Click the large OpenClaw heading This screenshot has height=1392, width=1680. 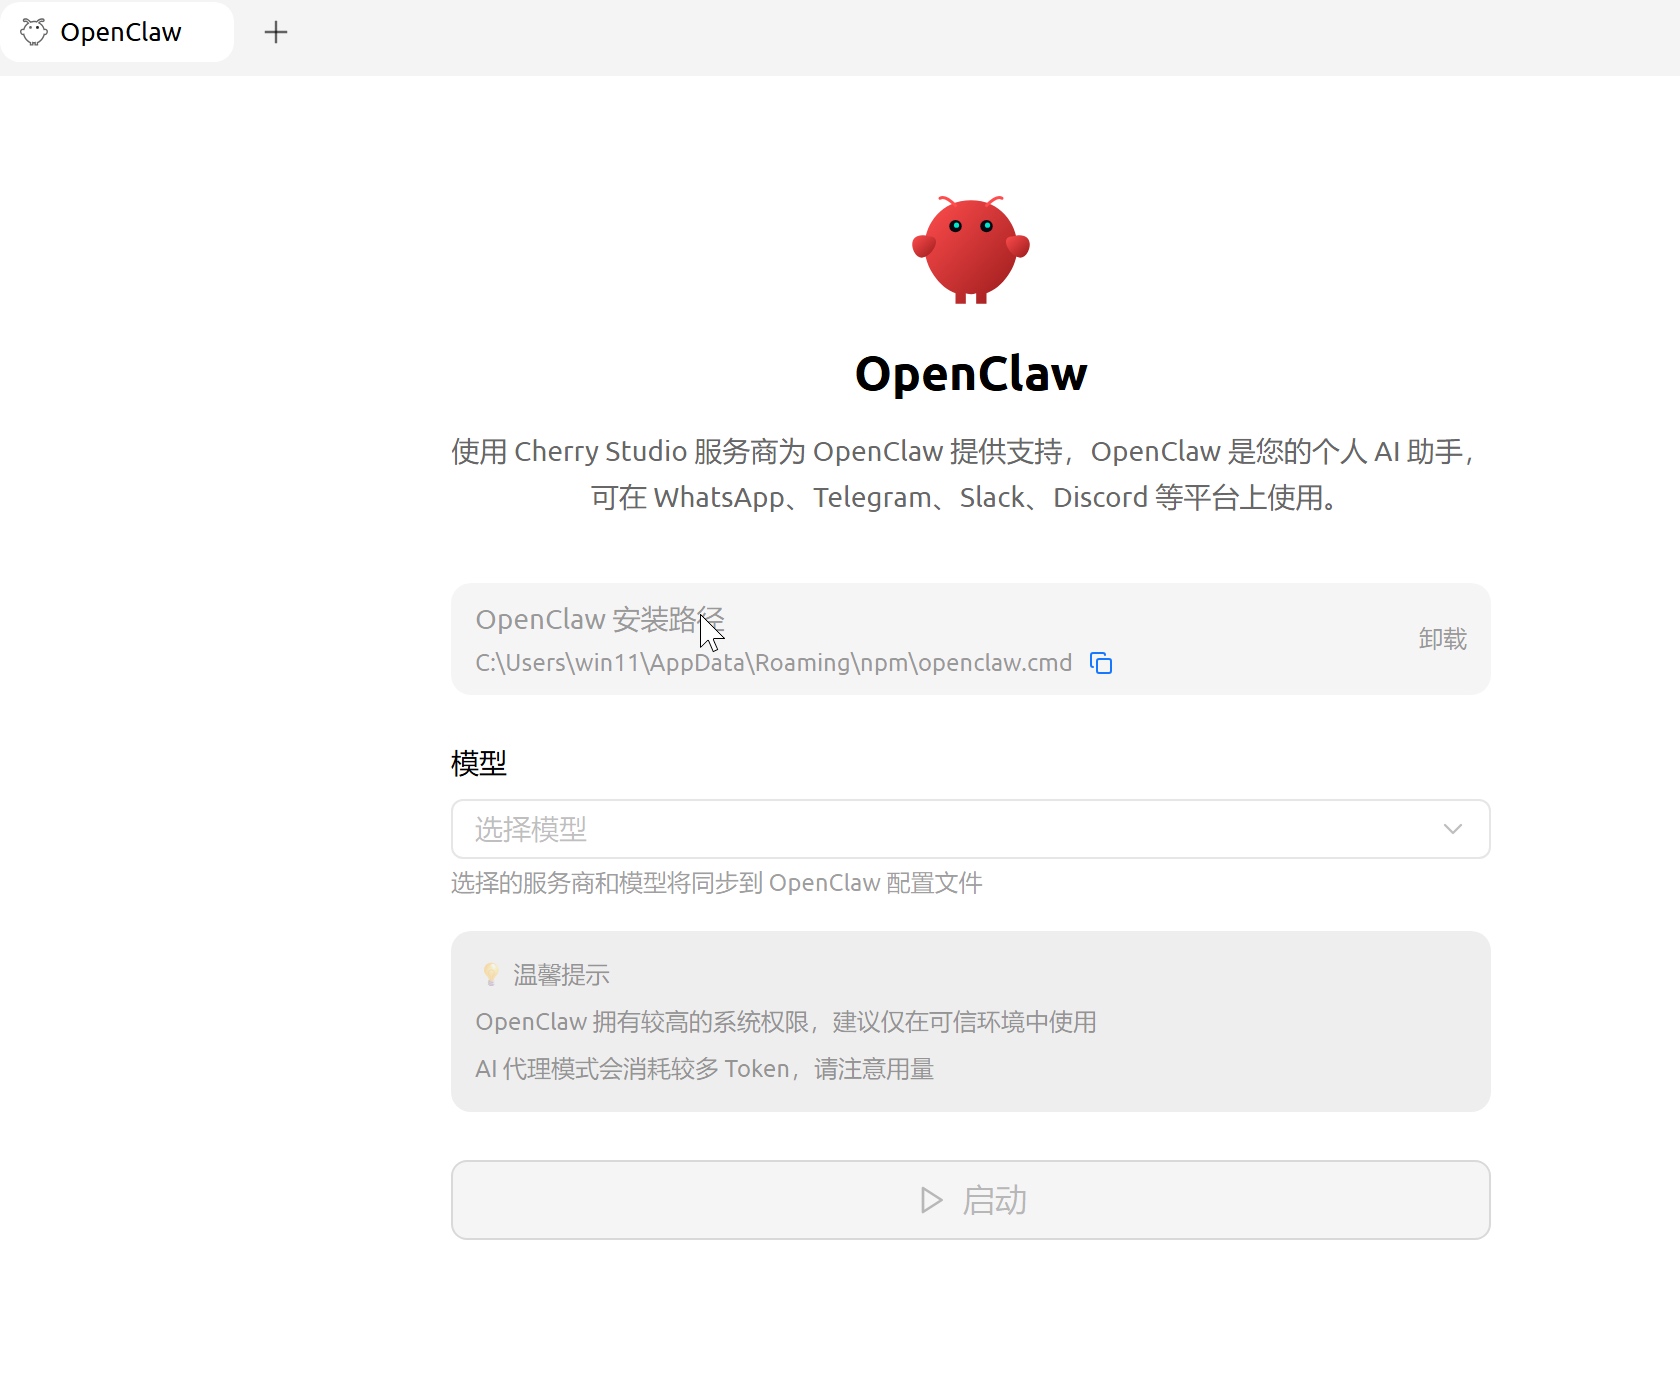coord(970,374)
